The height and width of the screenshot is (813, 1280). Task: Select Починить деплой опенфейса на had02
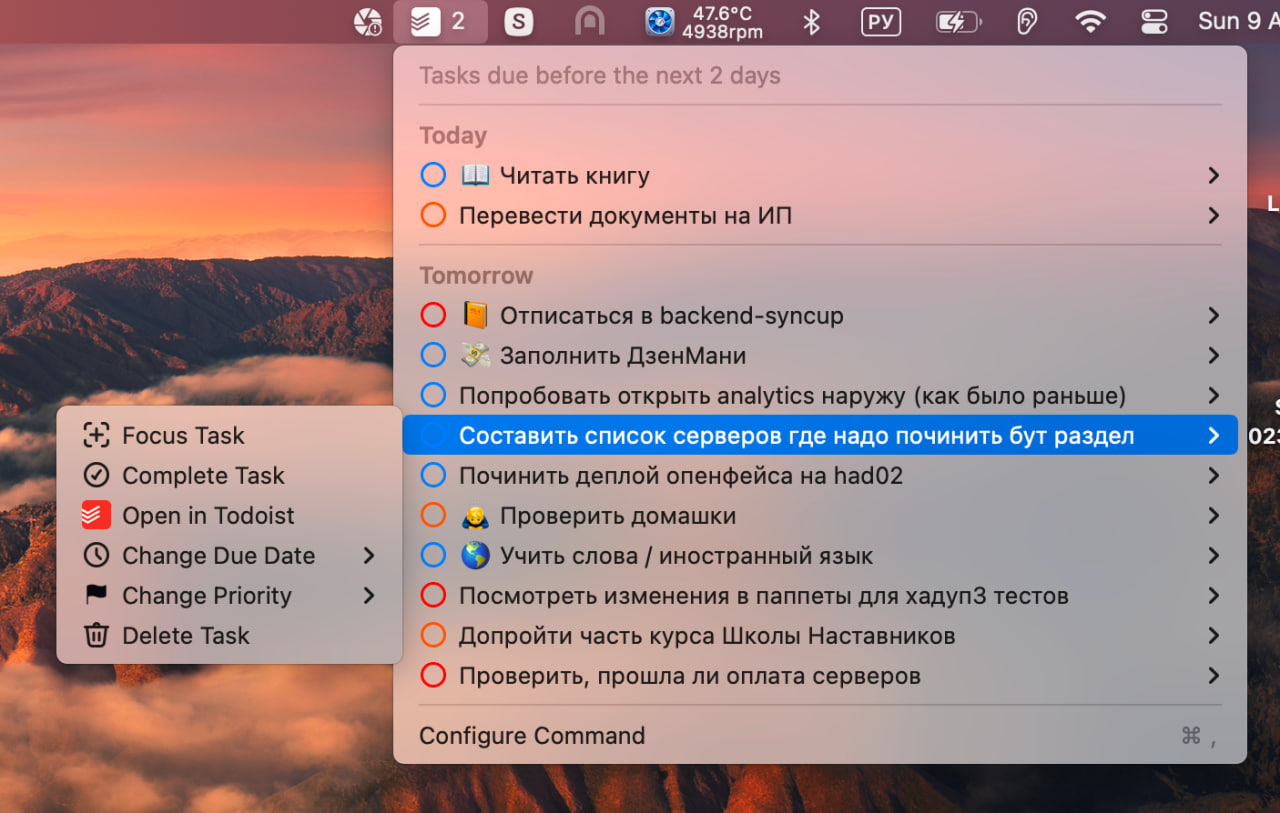click(680, 476)
